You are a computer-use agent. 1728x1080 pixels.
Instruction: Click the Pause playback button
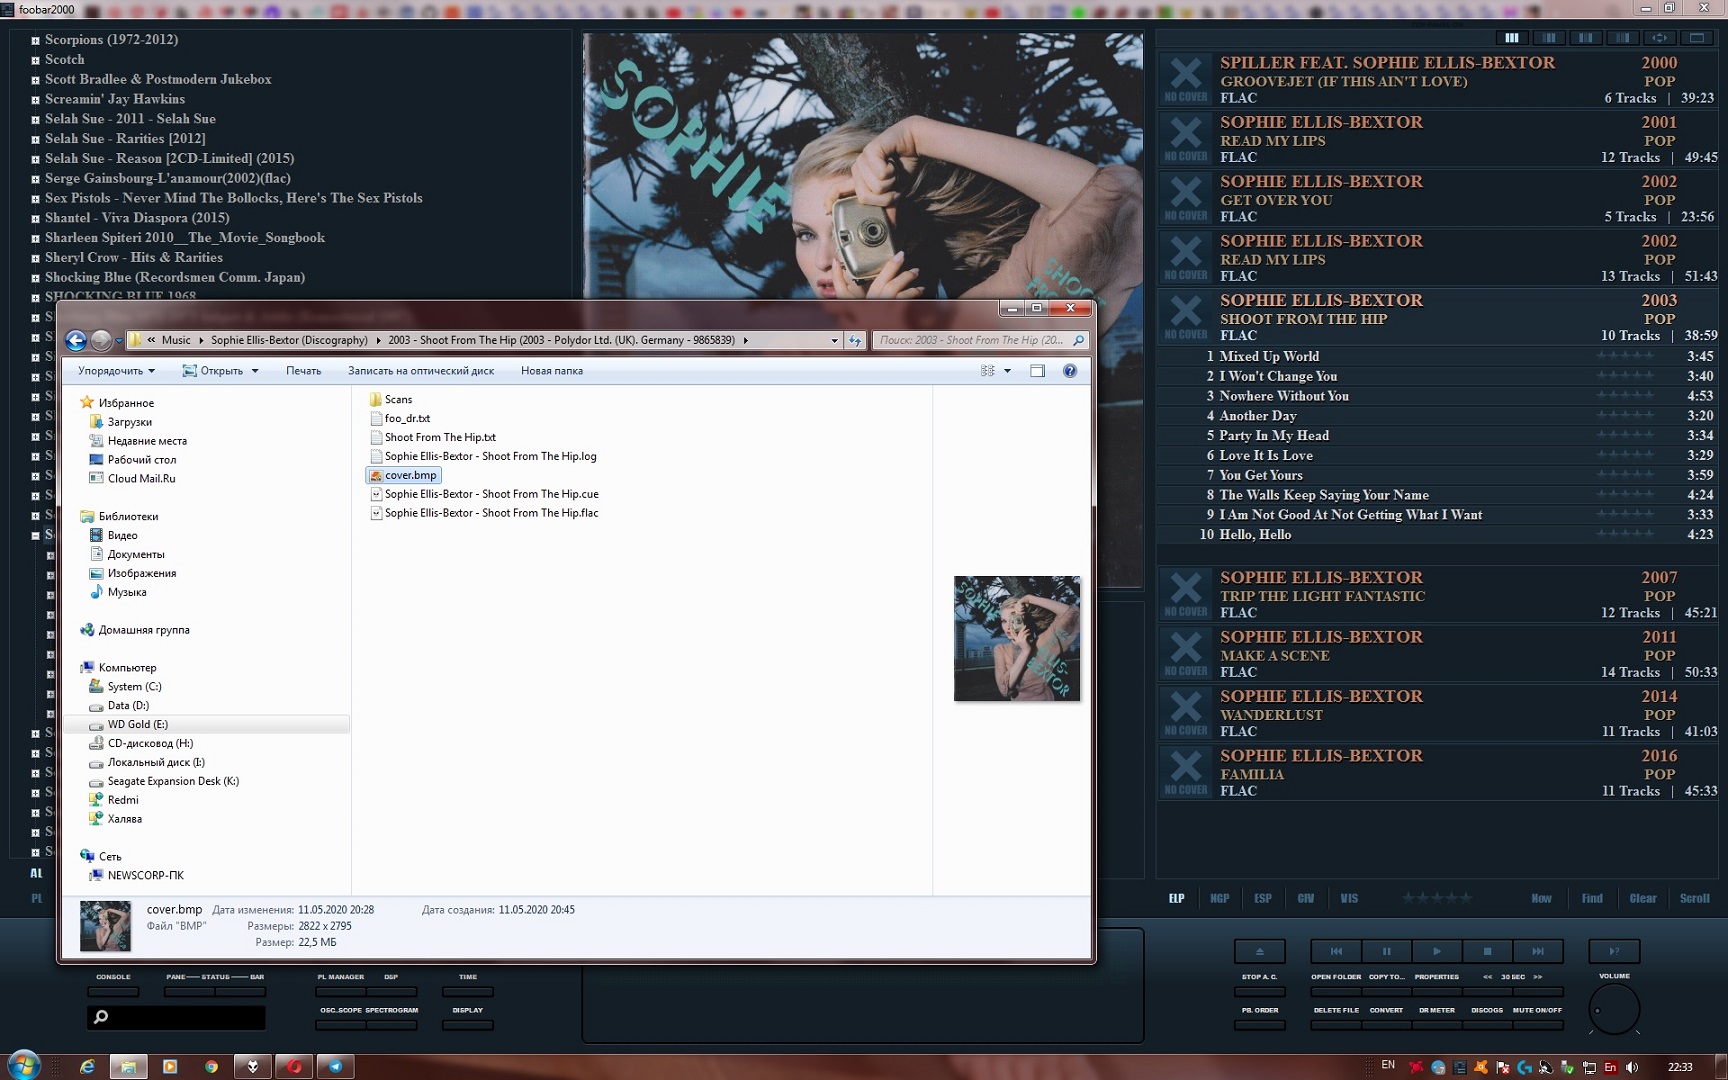pyautogui.click(x=1386, y=951)
